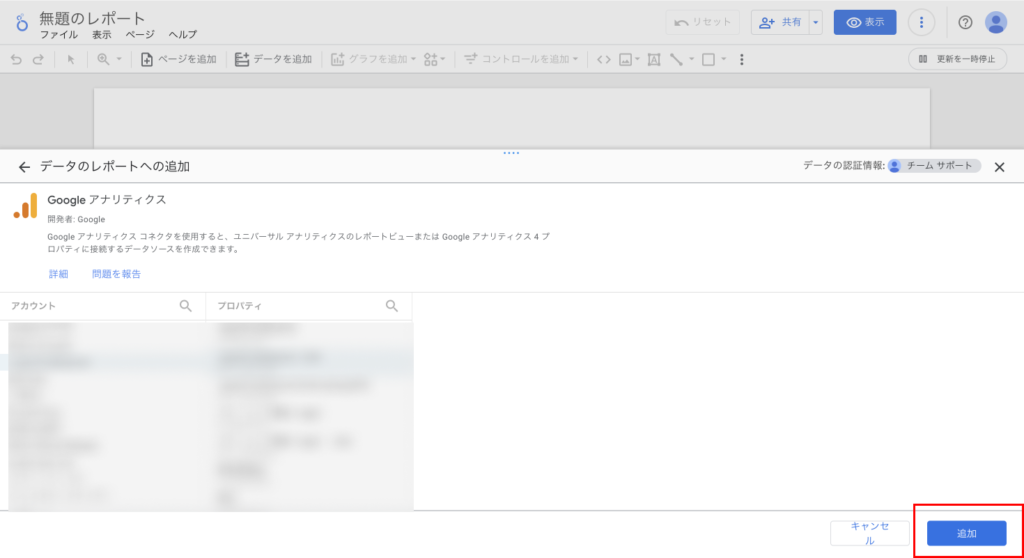Open toolbar overflow three-dot menu

click(x=741, y=59)
